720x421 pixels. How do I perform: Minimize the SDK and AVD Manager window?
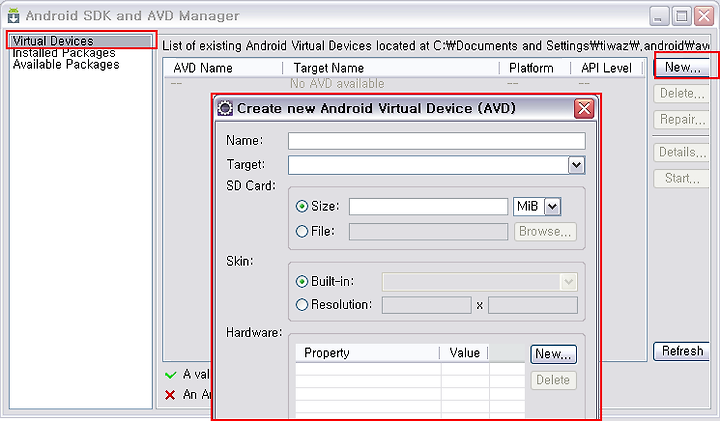(659, 16)
